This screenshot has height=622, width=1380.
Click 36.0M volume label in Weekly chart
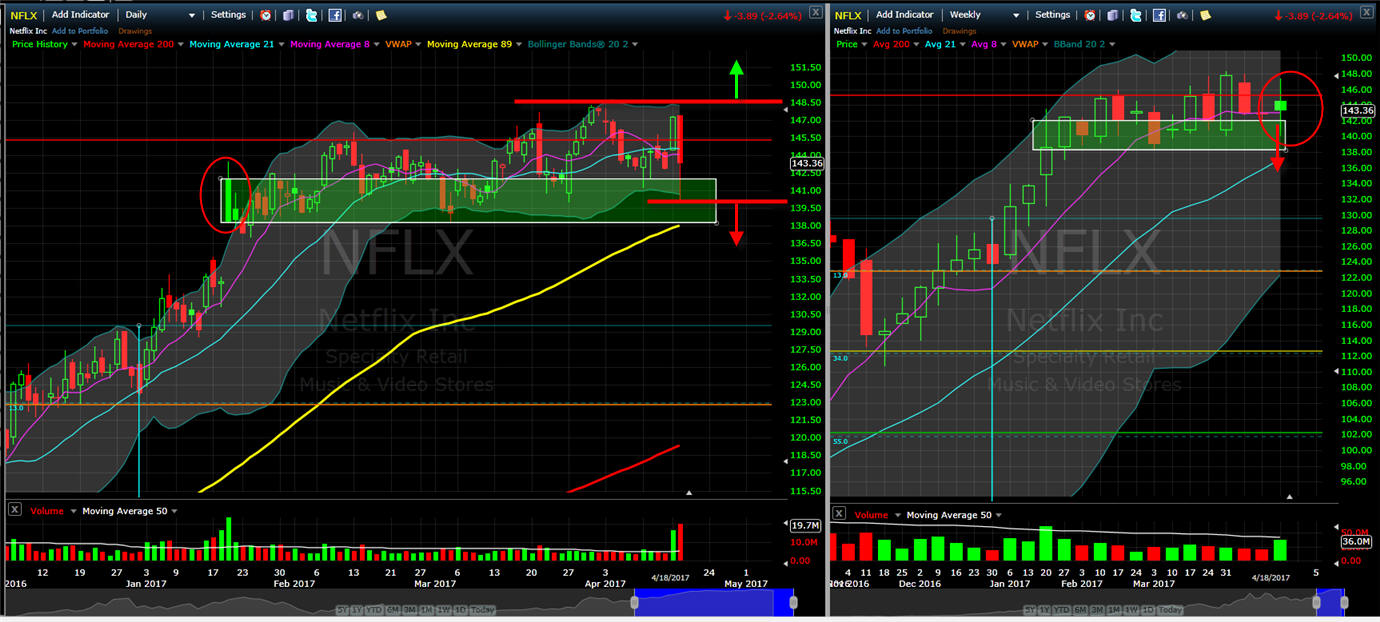click(x=1355, y=542)
